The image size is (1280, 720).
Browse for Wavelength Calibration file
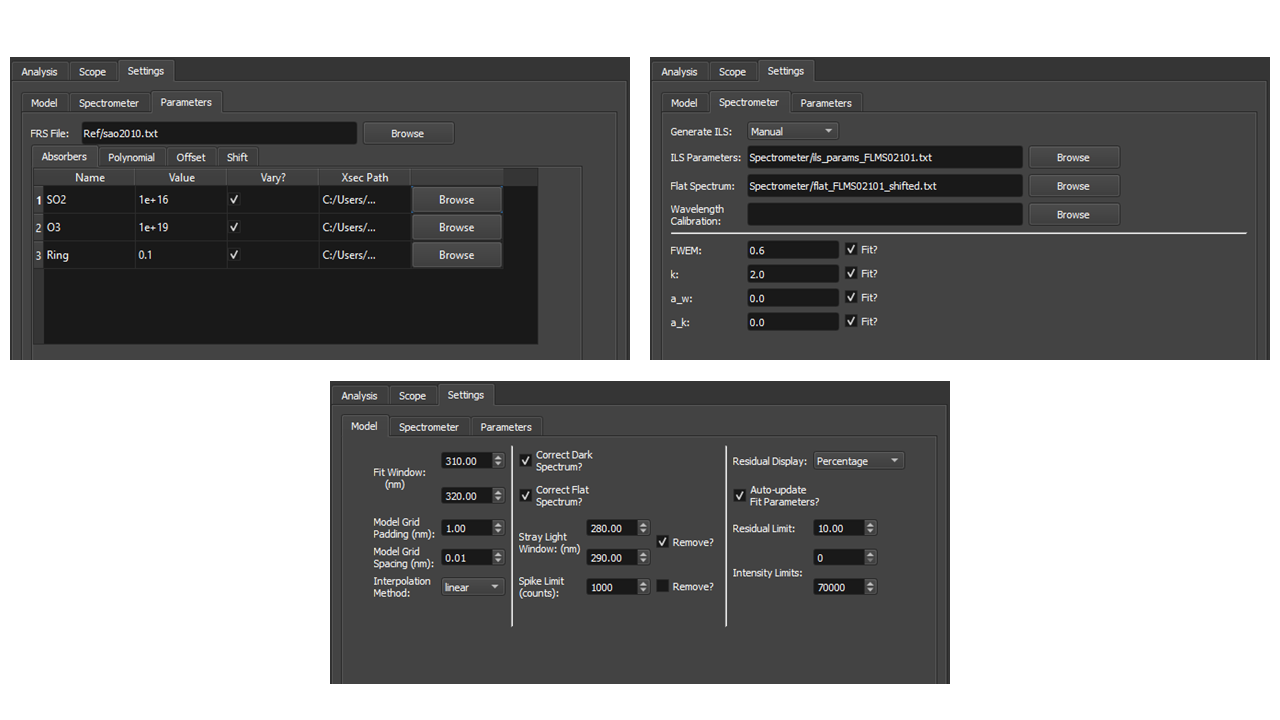[x=1073, y=214]
